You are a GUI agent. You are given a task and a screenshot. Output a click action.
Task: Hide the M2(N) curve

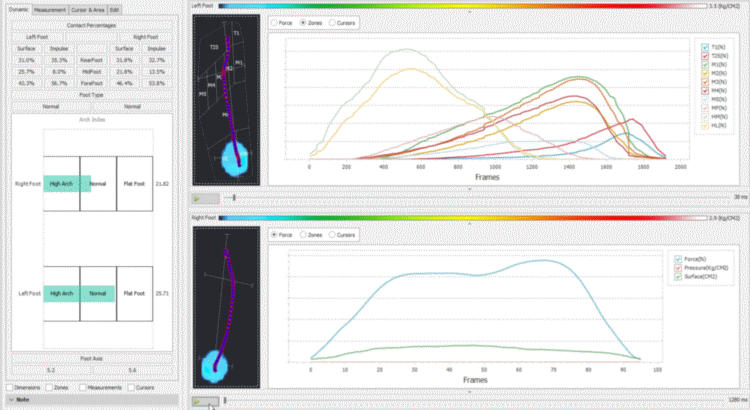(x=705, y=73)
